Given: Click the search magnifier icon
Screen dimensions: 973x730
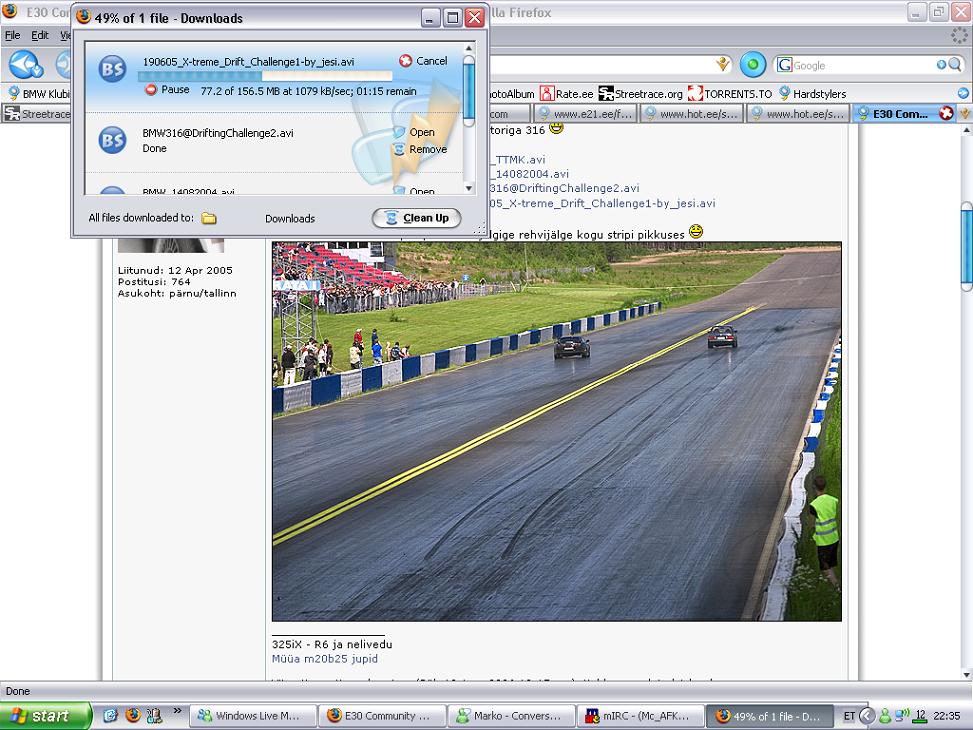Looking at the screenshot, I should point(954,65).
